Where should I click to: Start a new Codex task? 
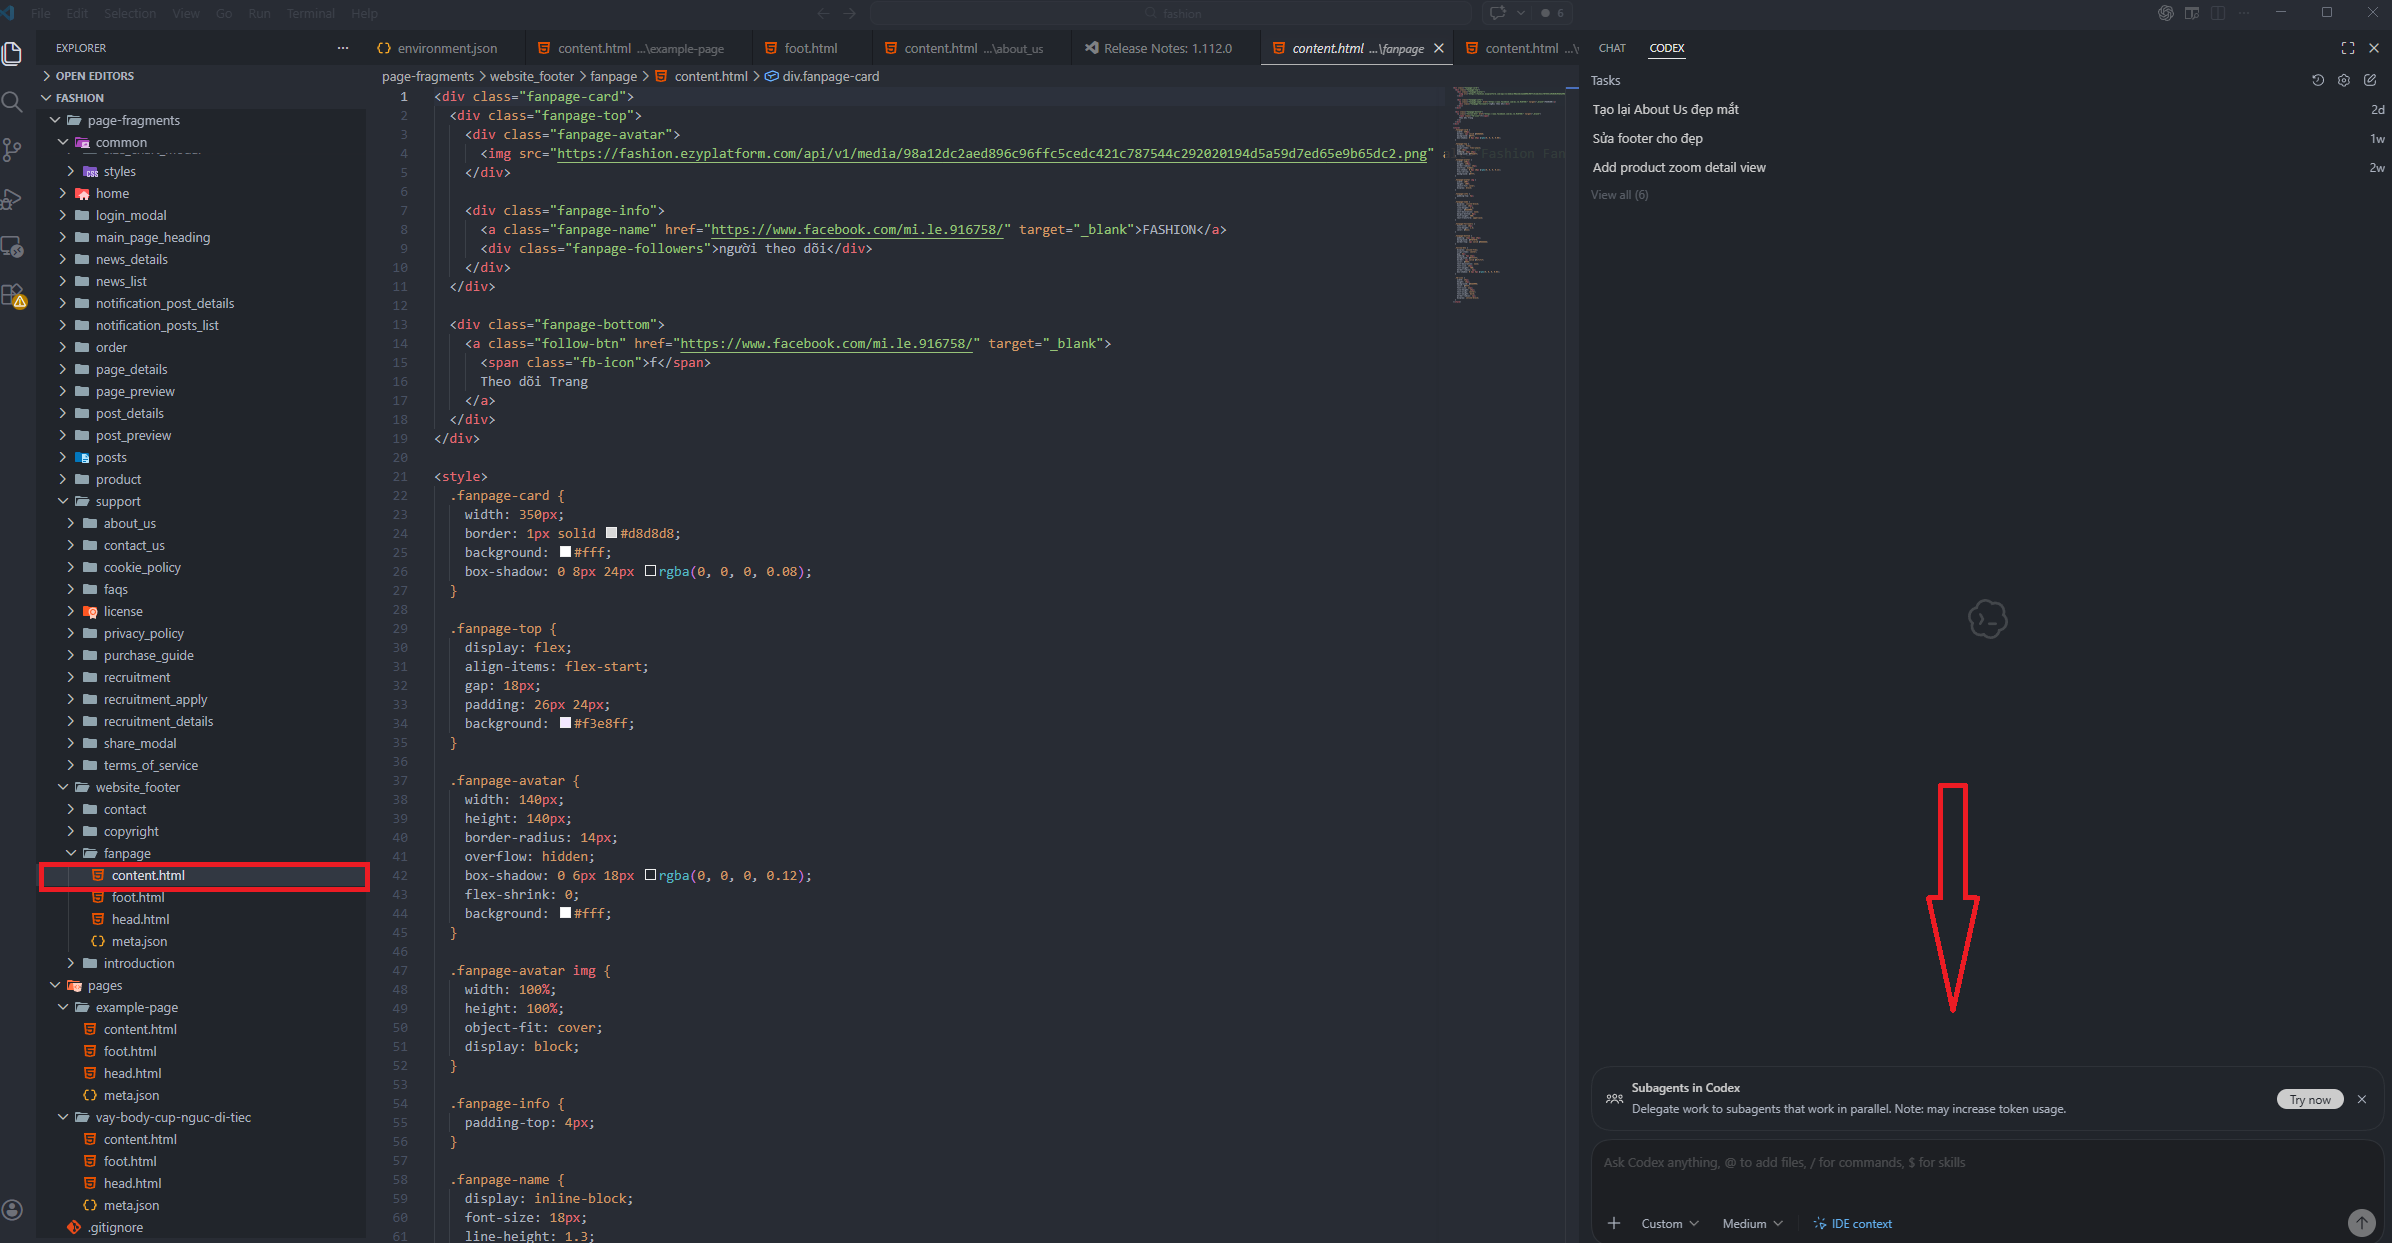tap(2369, 80)
